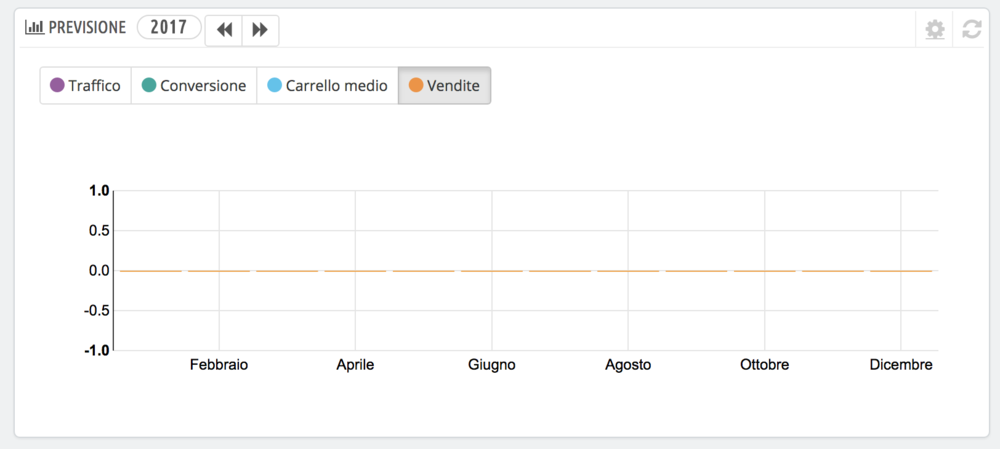Click the refresh arrows icon

972,30
